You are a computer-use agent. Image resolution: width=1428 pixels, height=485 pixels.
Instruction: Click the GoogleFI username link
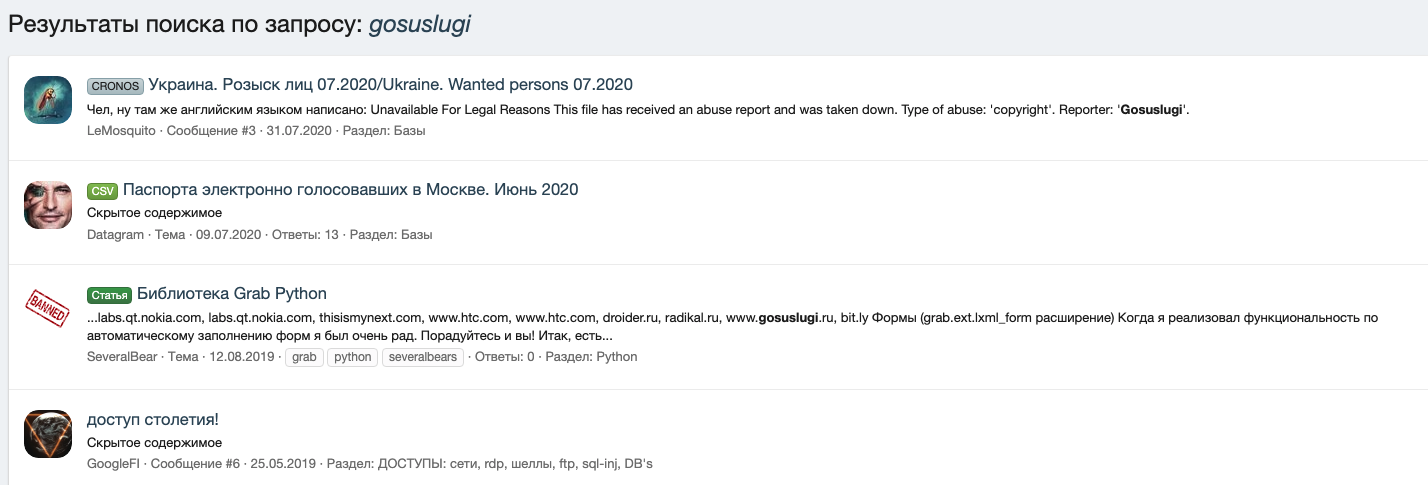click(x=116, y=464)
